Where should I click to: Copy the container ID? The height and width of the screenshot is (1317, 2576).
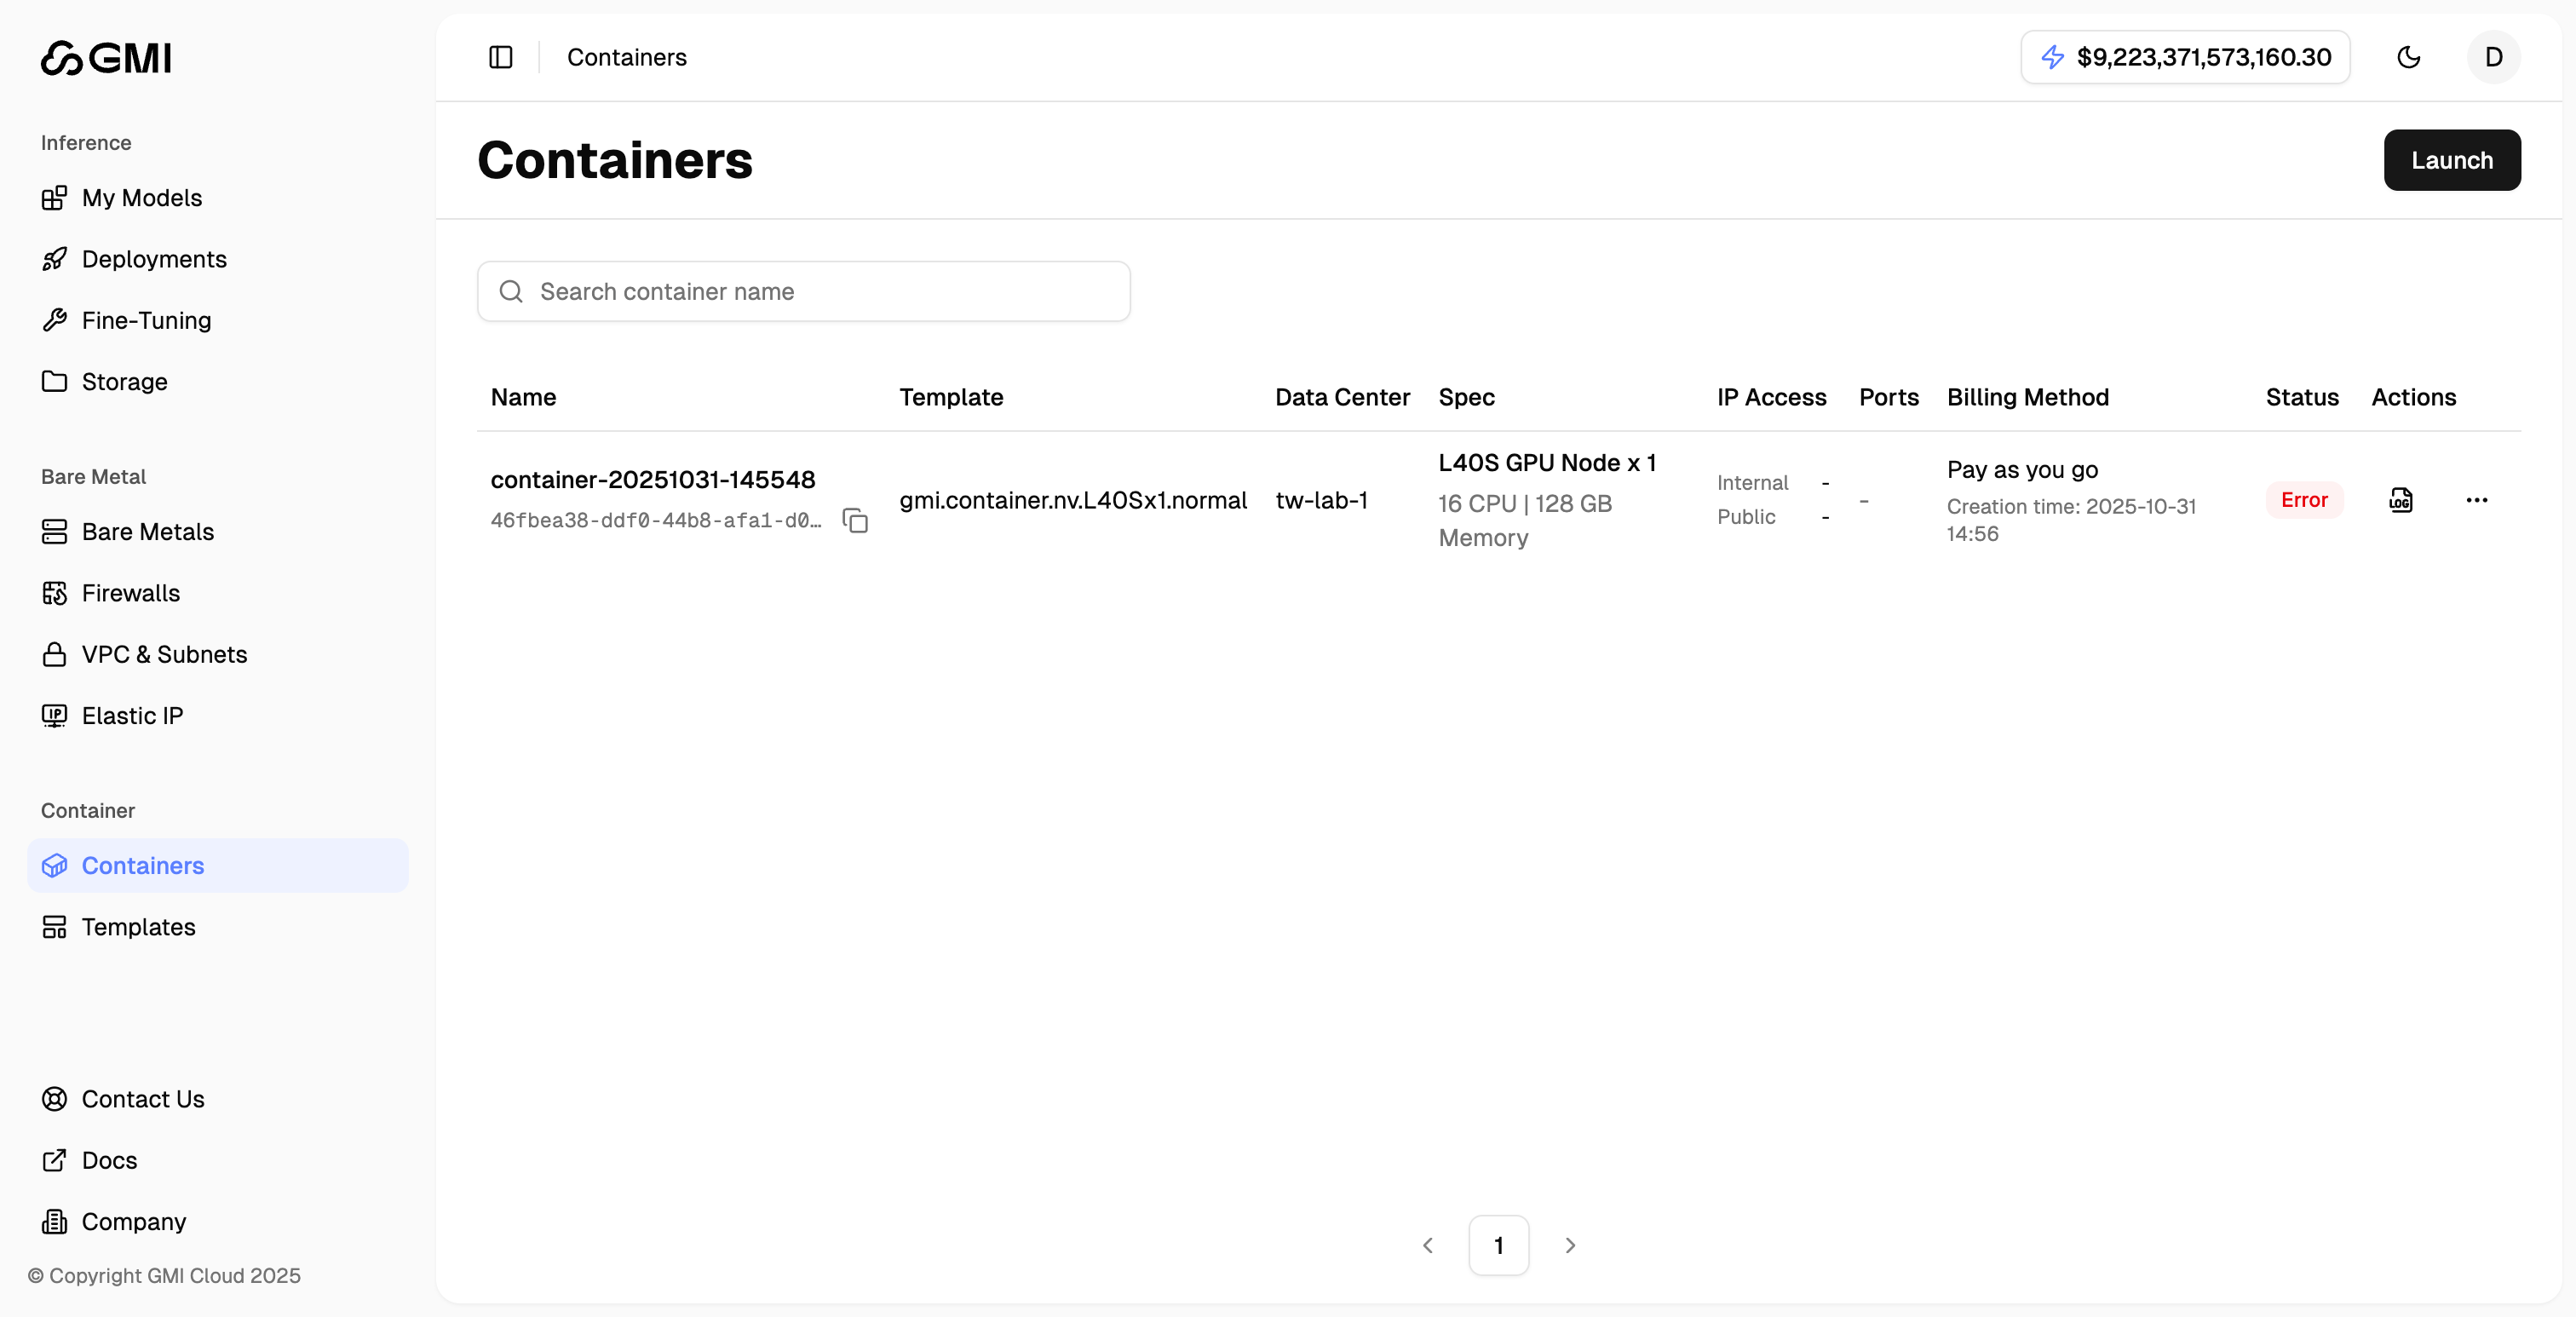pyautogui.click(x=855, y=521)
